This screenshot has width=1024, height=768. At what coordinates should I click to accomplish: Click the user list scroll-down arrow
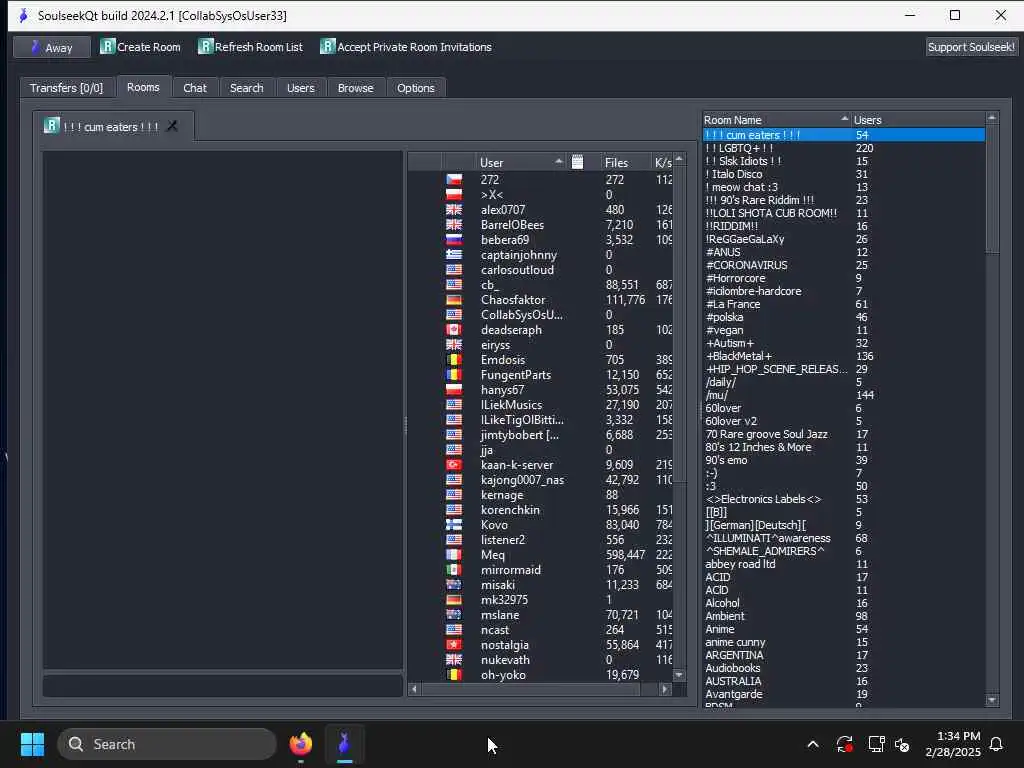pos(679,675)
